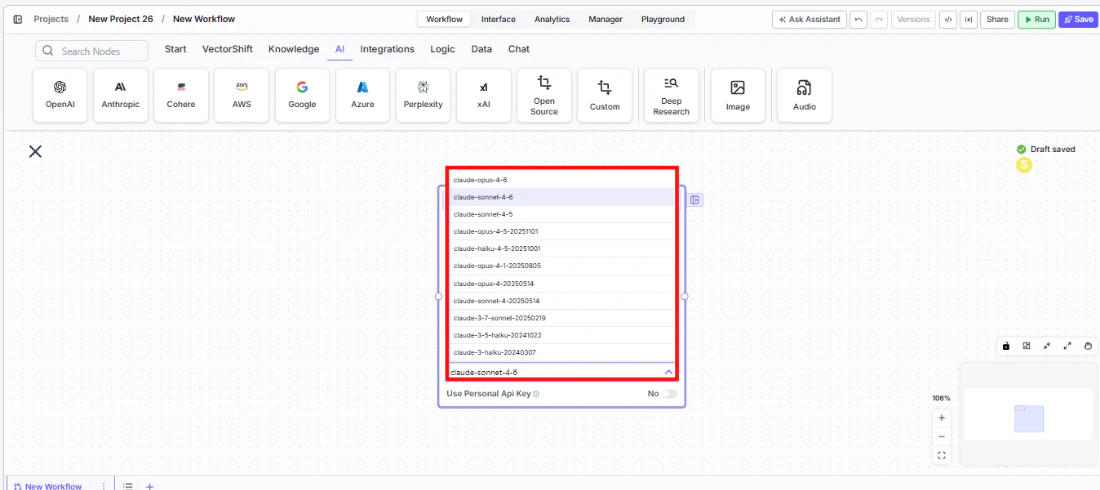Add a Perplexity node

click(x=423, y=95)
